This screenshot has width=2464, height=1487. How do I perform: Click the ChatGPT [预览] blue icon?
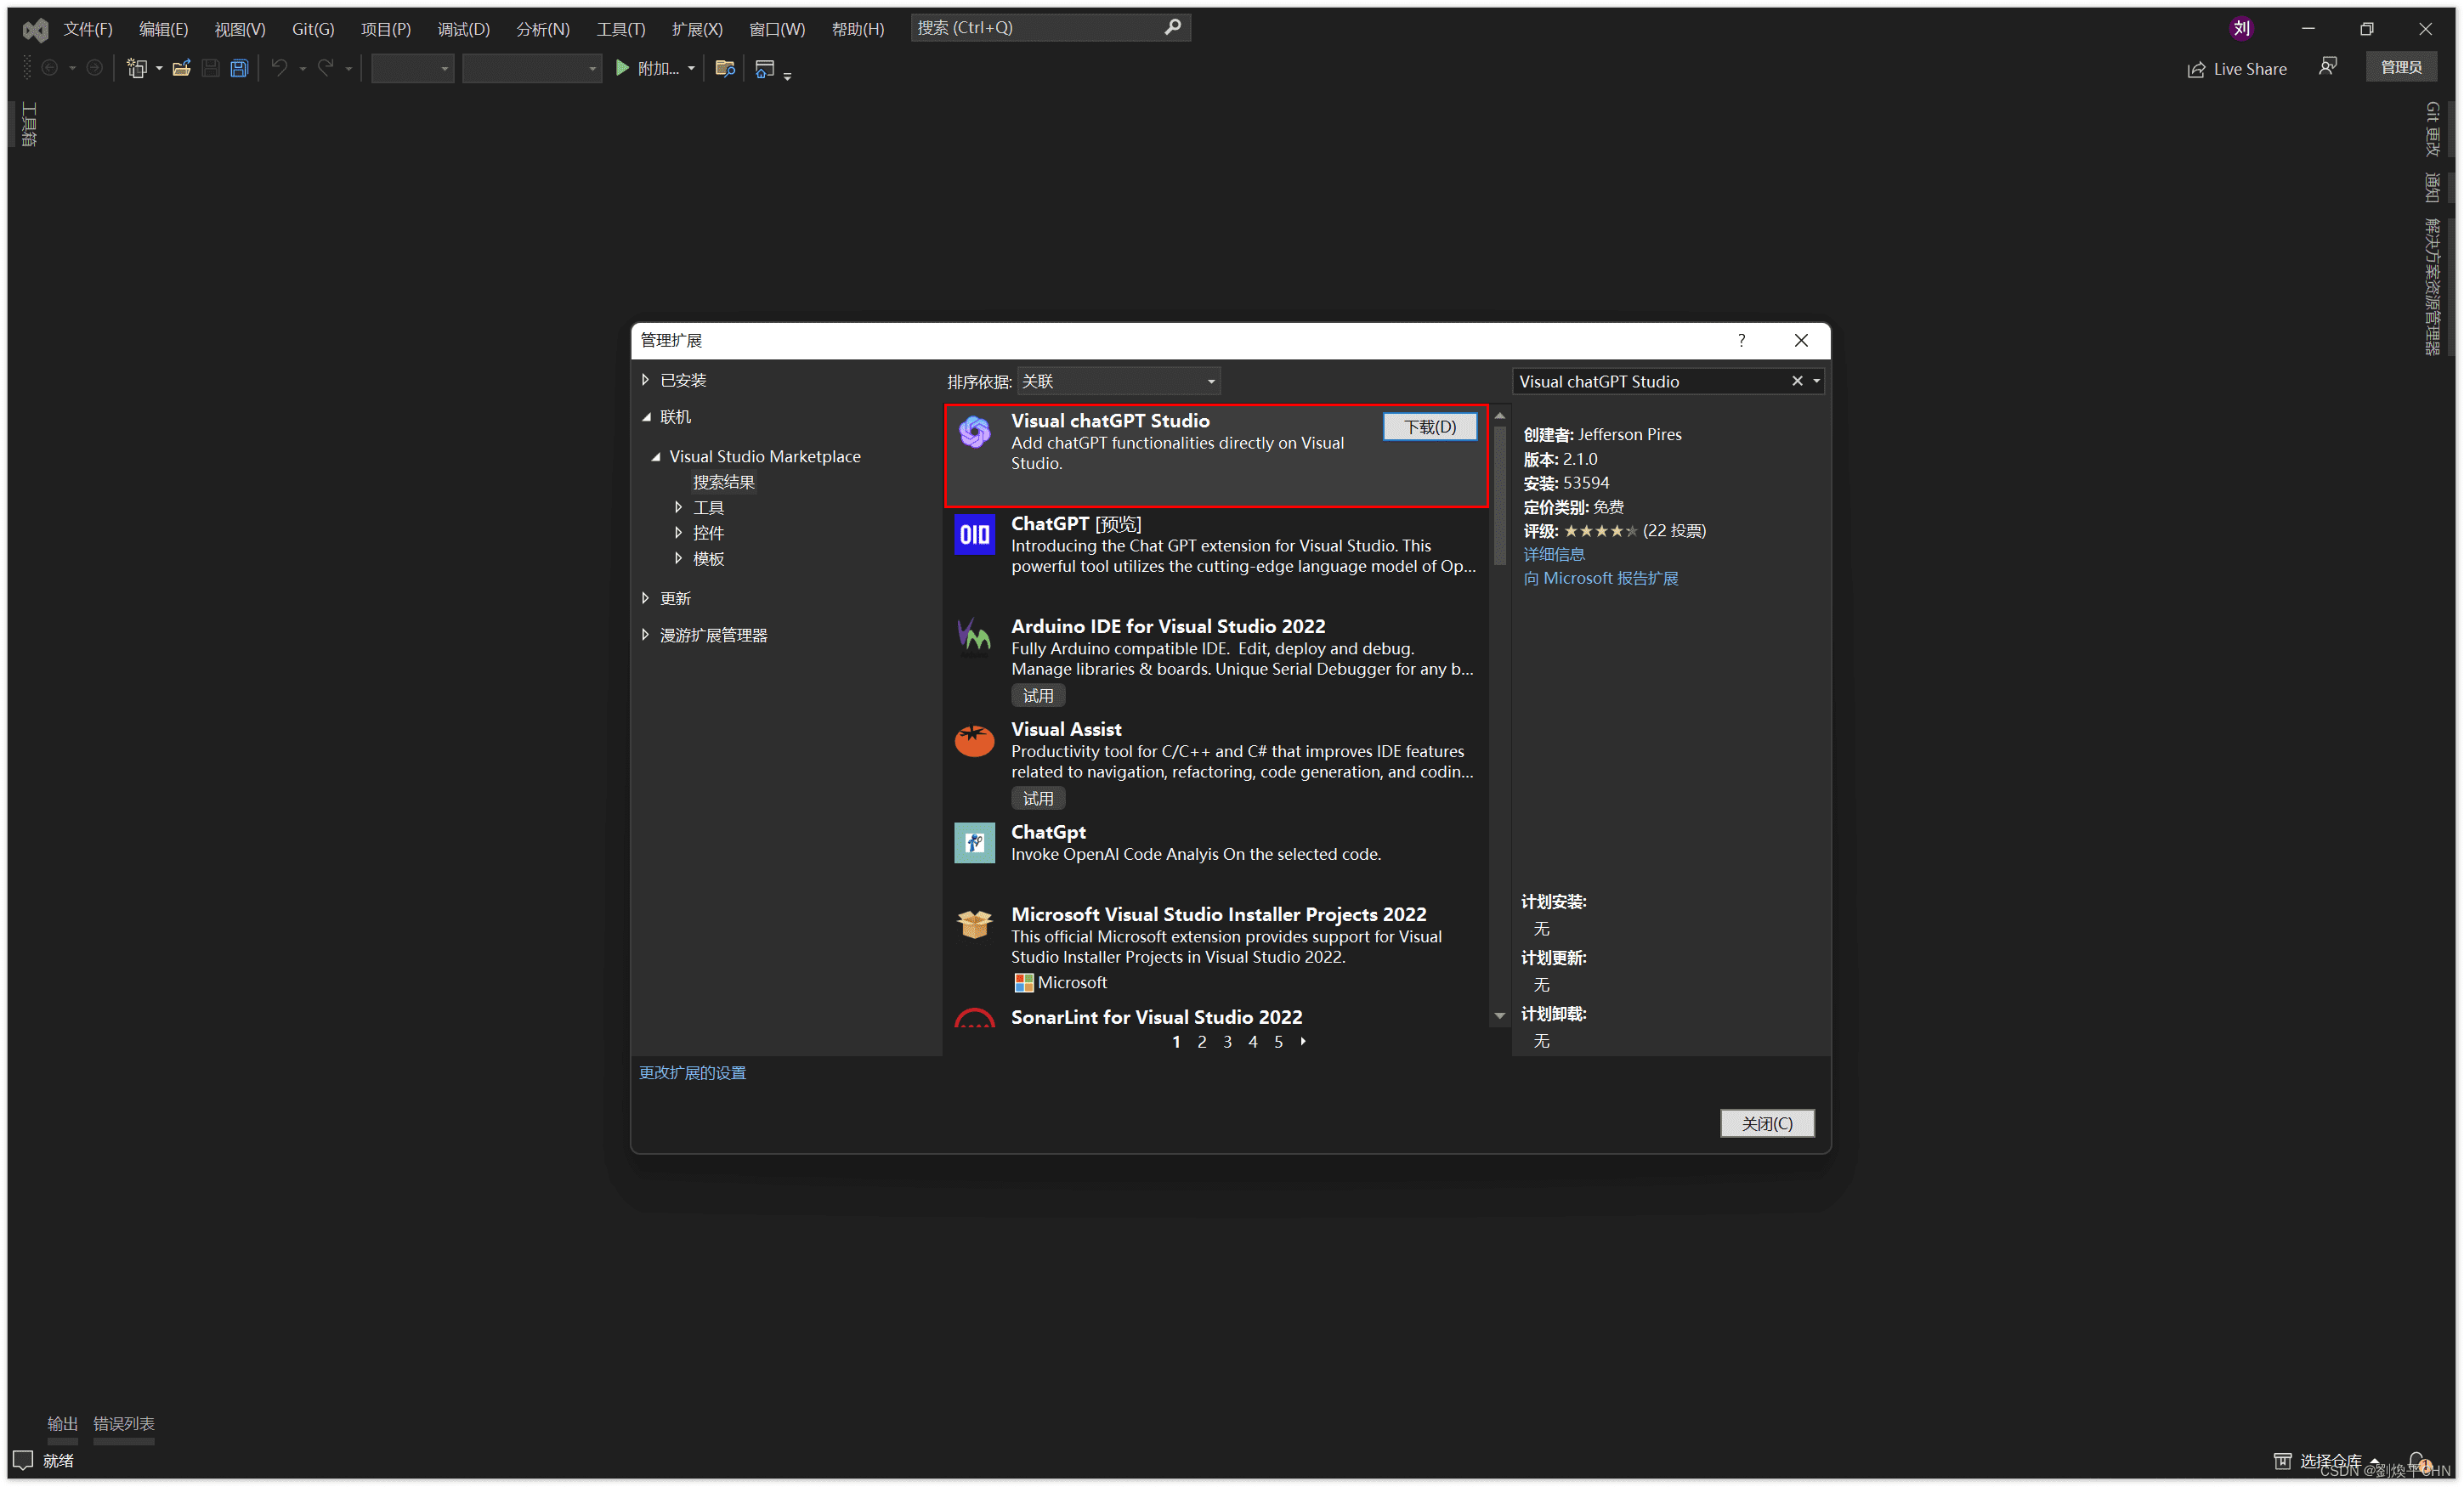974,535
